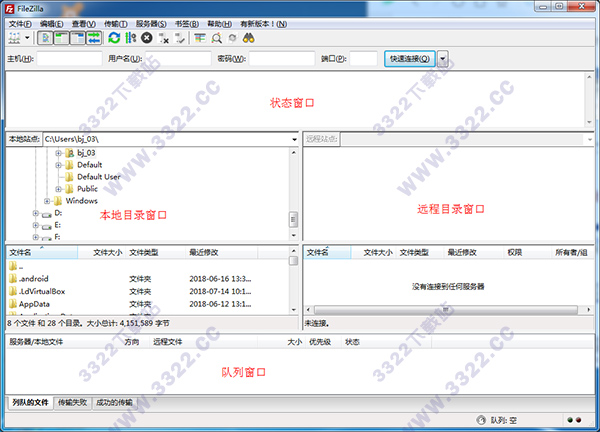Open the 帮助(H) menu
The width and height of the screenshot is (600, 432).
[x=220, y=24]
